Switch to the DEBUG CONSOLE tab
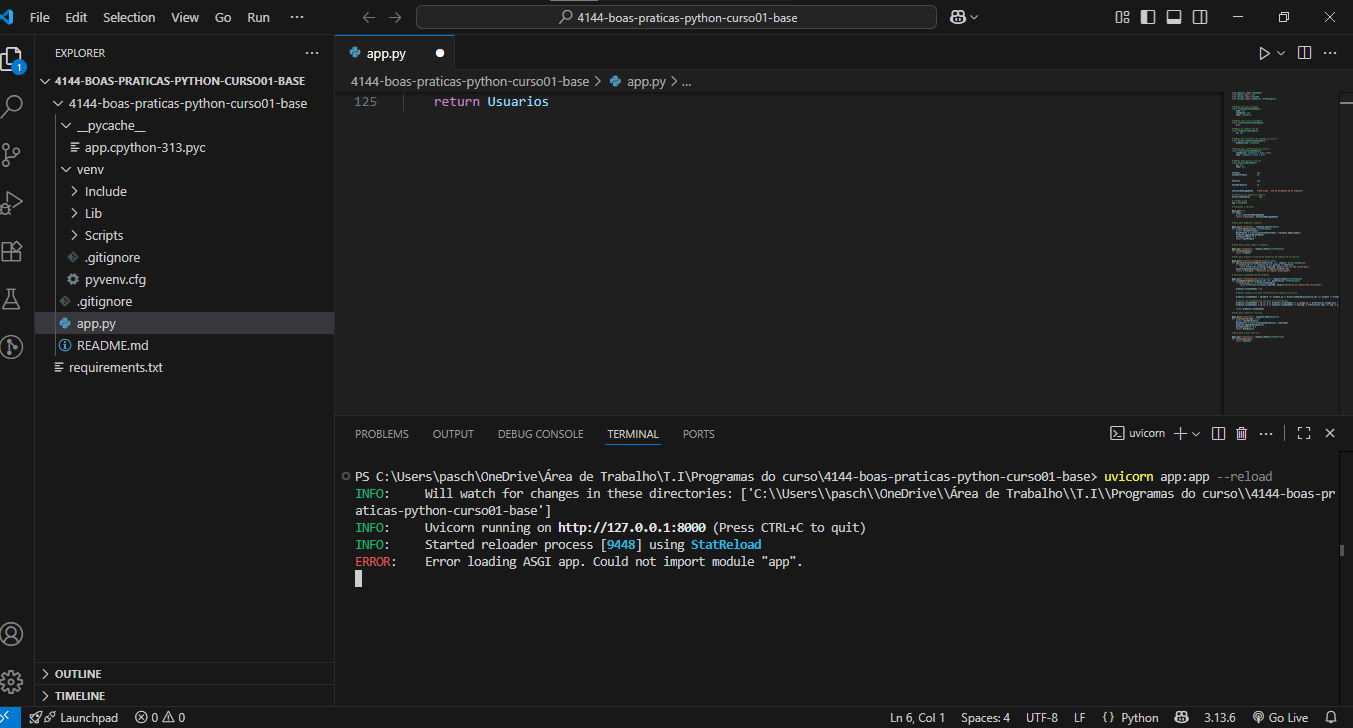This screenshot has width=1353, height=728. [x=540, y=434]
